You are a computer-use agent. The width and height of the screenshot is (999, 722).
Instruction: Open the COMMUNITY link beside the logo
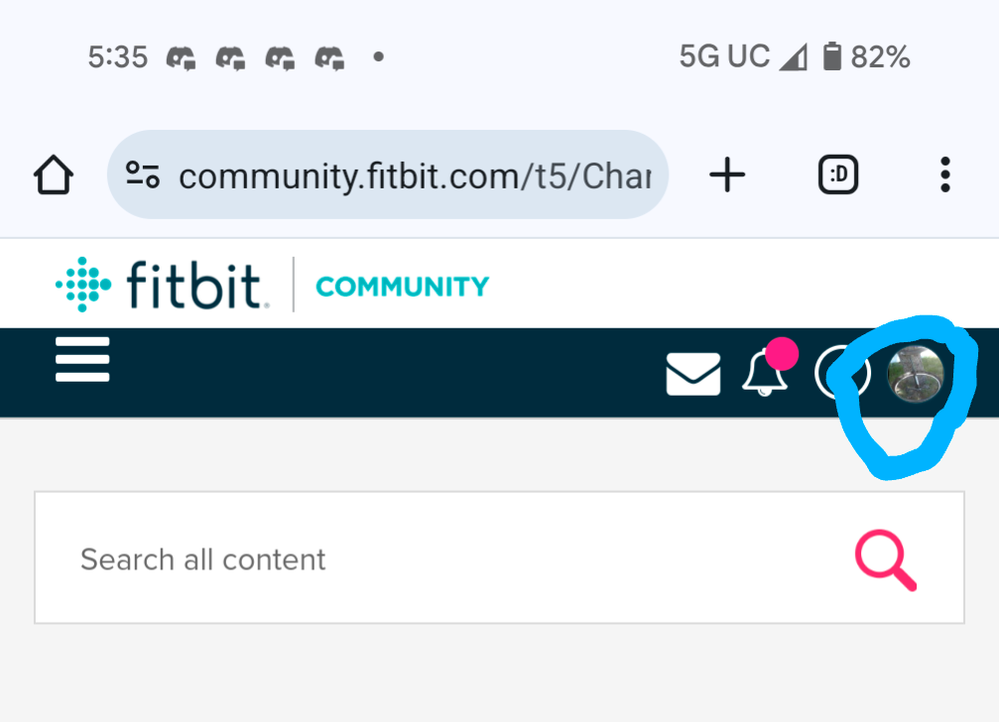click(x=403, y=286)
